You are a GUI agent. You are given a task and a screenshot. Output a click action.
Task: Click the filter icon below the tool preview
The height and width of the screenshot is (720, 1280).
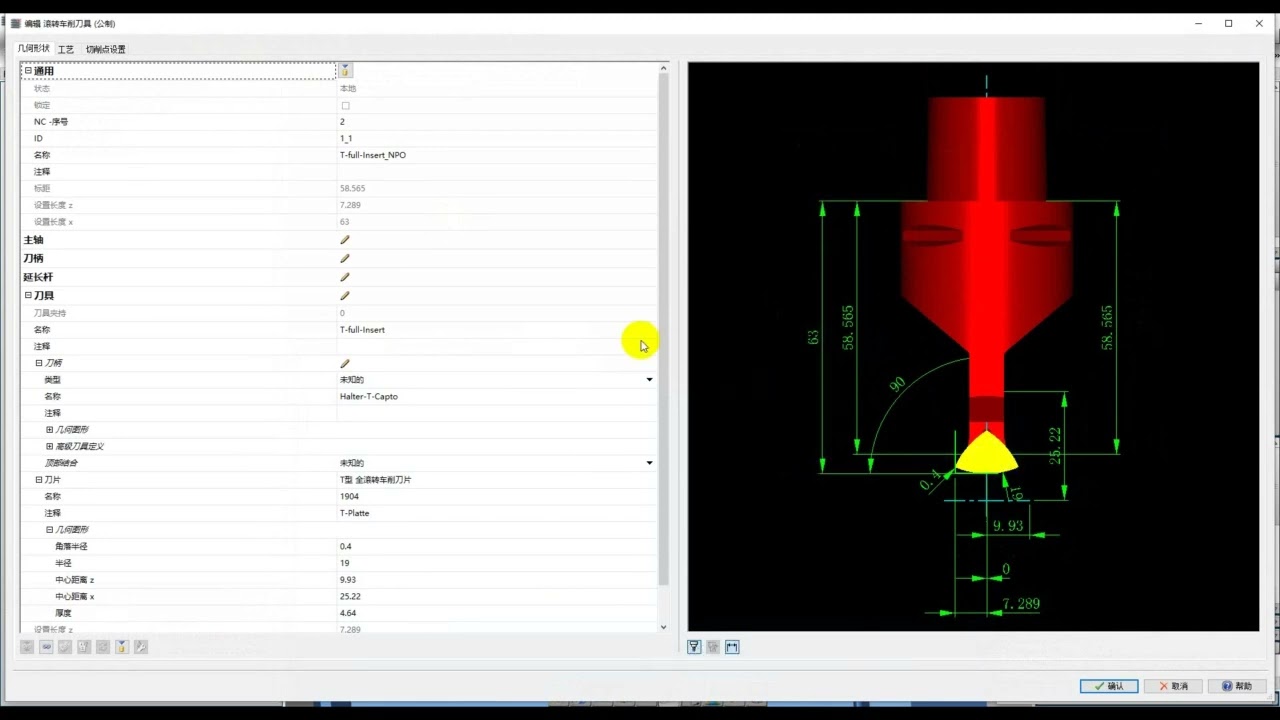[694, 647]
